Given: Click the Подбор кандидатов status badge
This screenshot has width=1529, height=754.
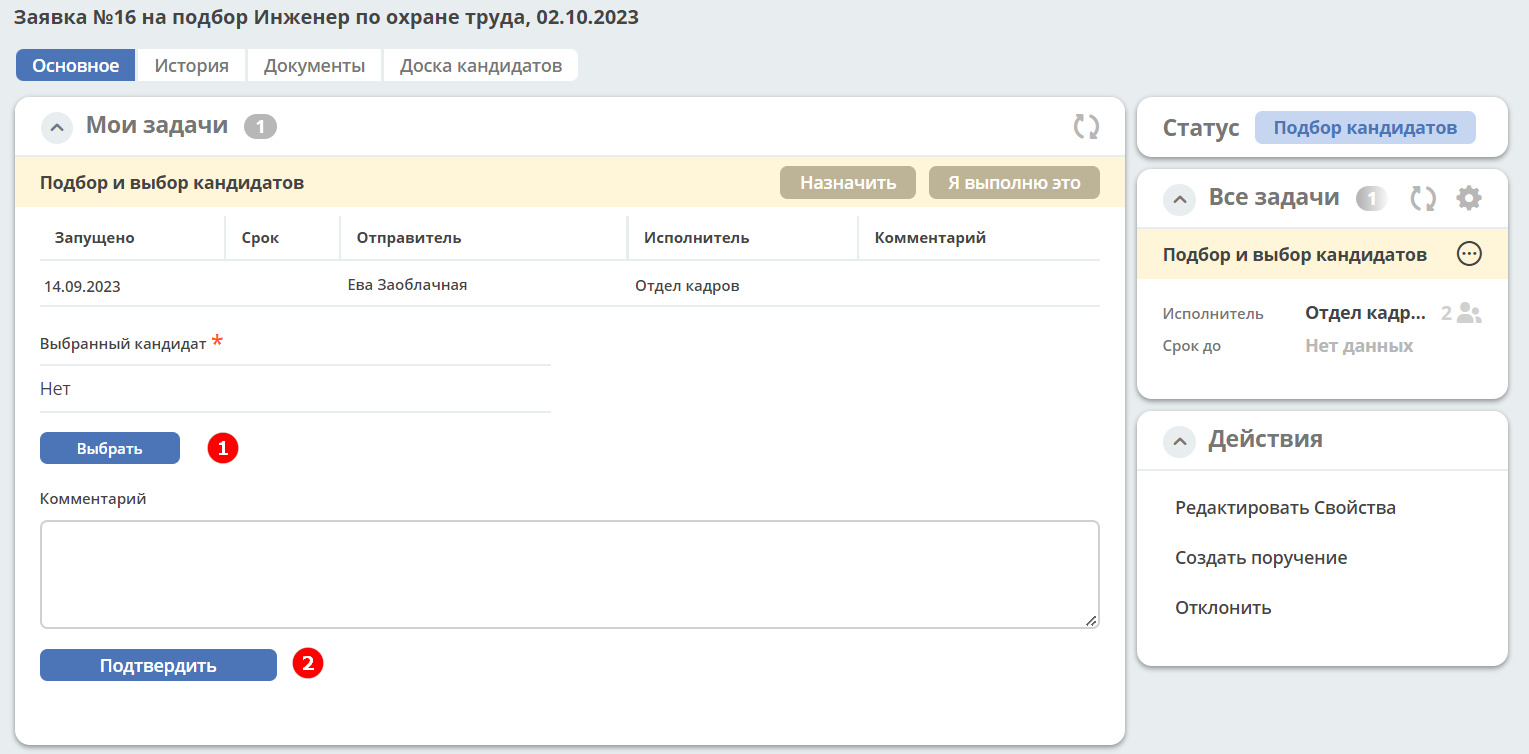Looking at the screenshot, I should click(1365, 128).
